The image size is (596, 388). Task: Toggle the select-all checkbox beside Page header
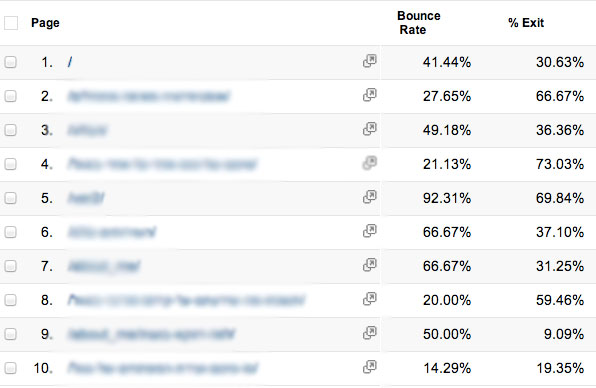[x=11, y=23]
